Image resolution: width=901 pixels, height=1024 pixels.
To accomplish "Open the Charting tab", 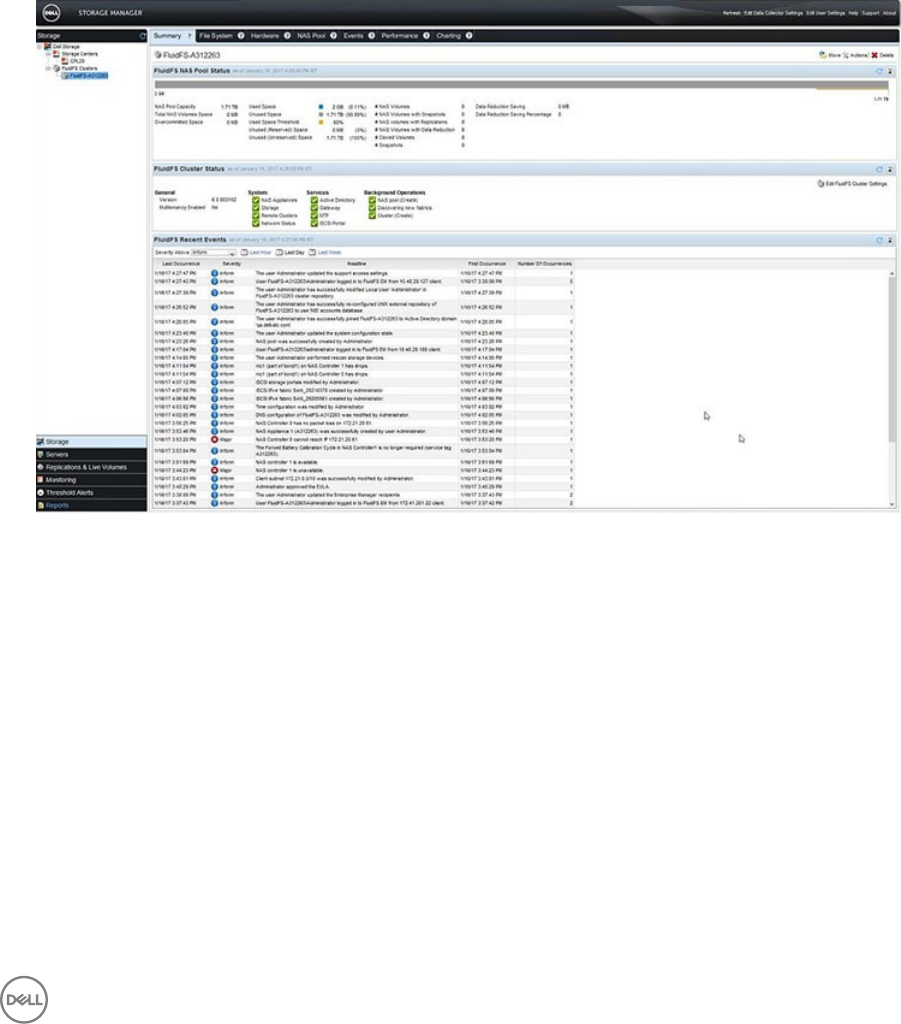I will click(449, 36).
